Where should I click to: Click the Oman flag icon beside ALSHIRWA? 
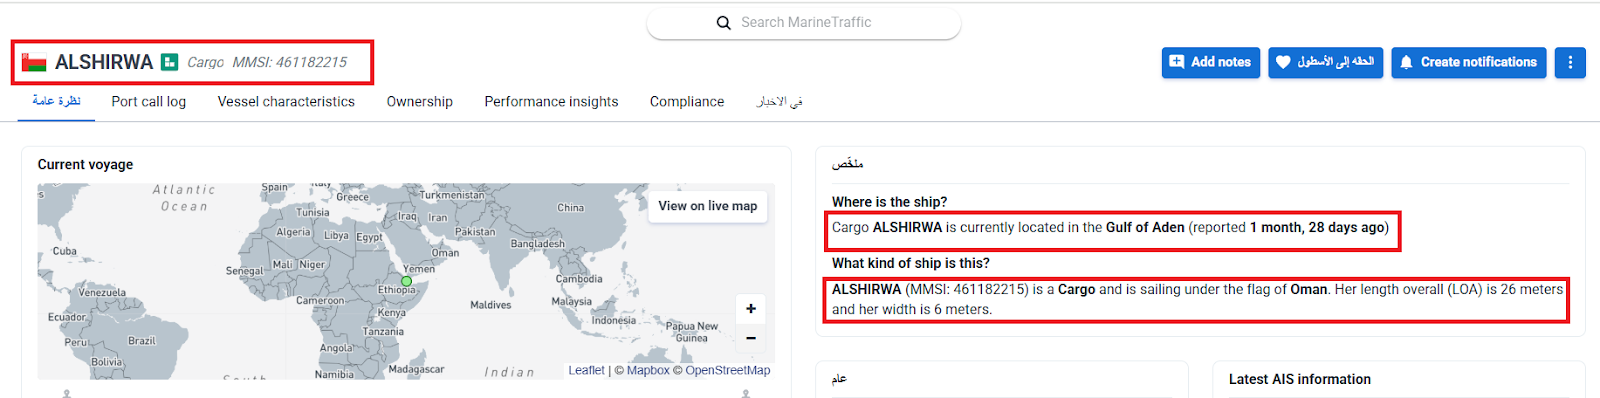34,62
